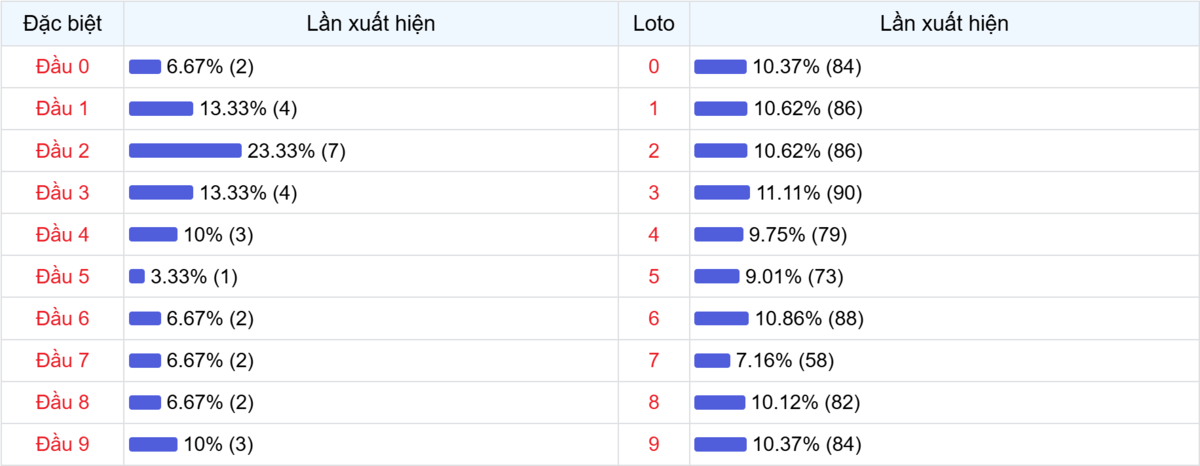The height and width of the screenshot is (466, 1200).
Task: Click the Đầu 9 label
Action: click(x=62, y=445)
